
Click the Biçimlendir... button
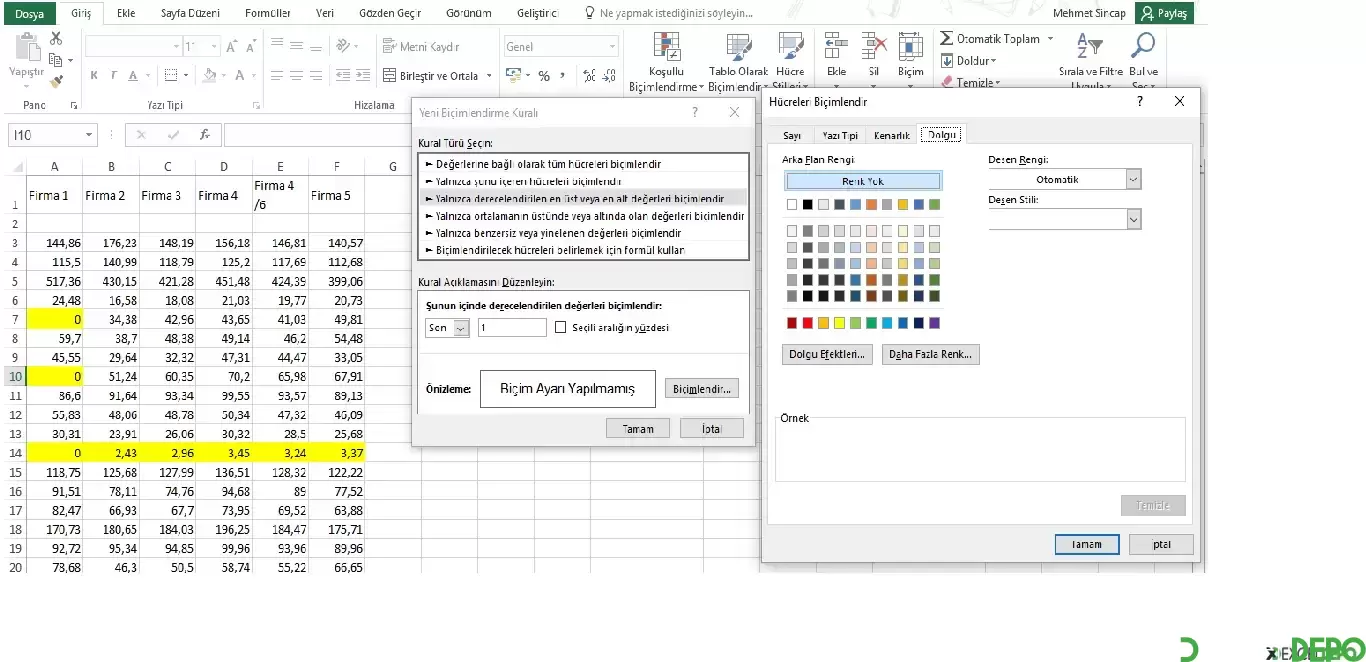(702, 388)
